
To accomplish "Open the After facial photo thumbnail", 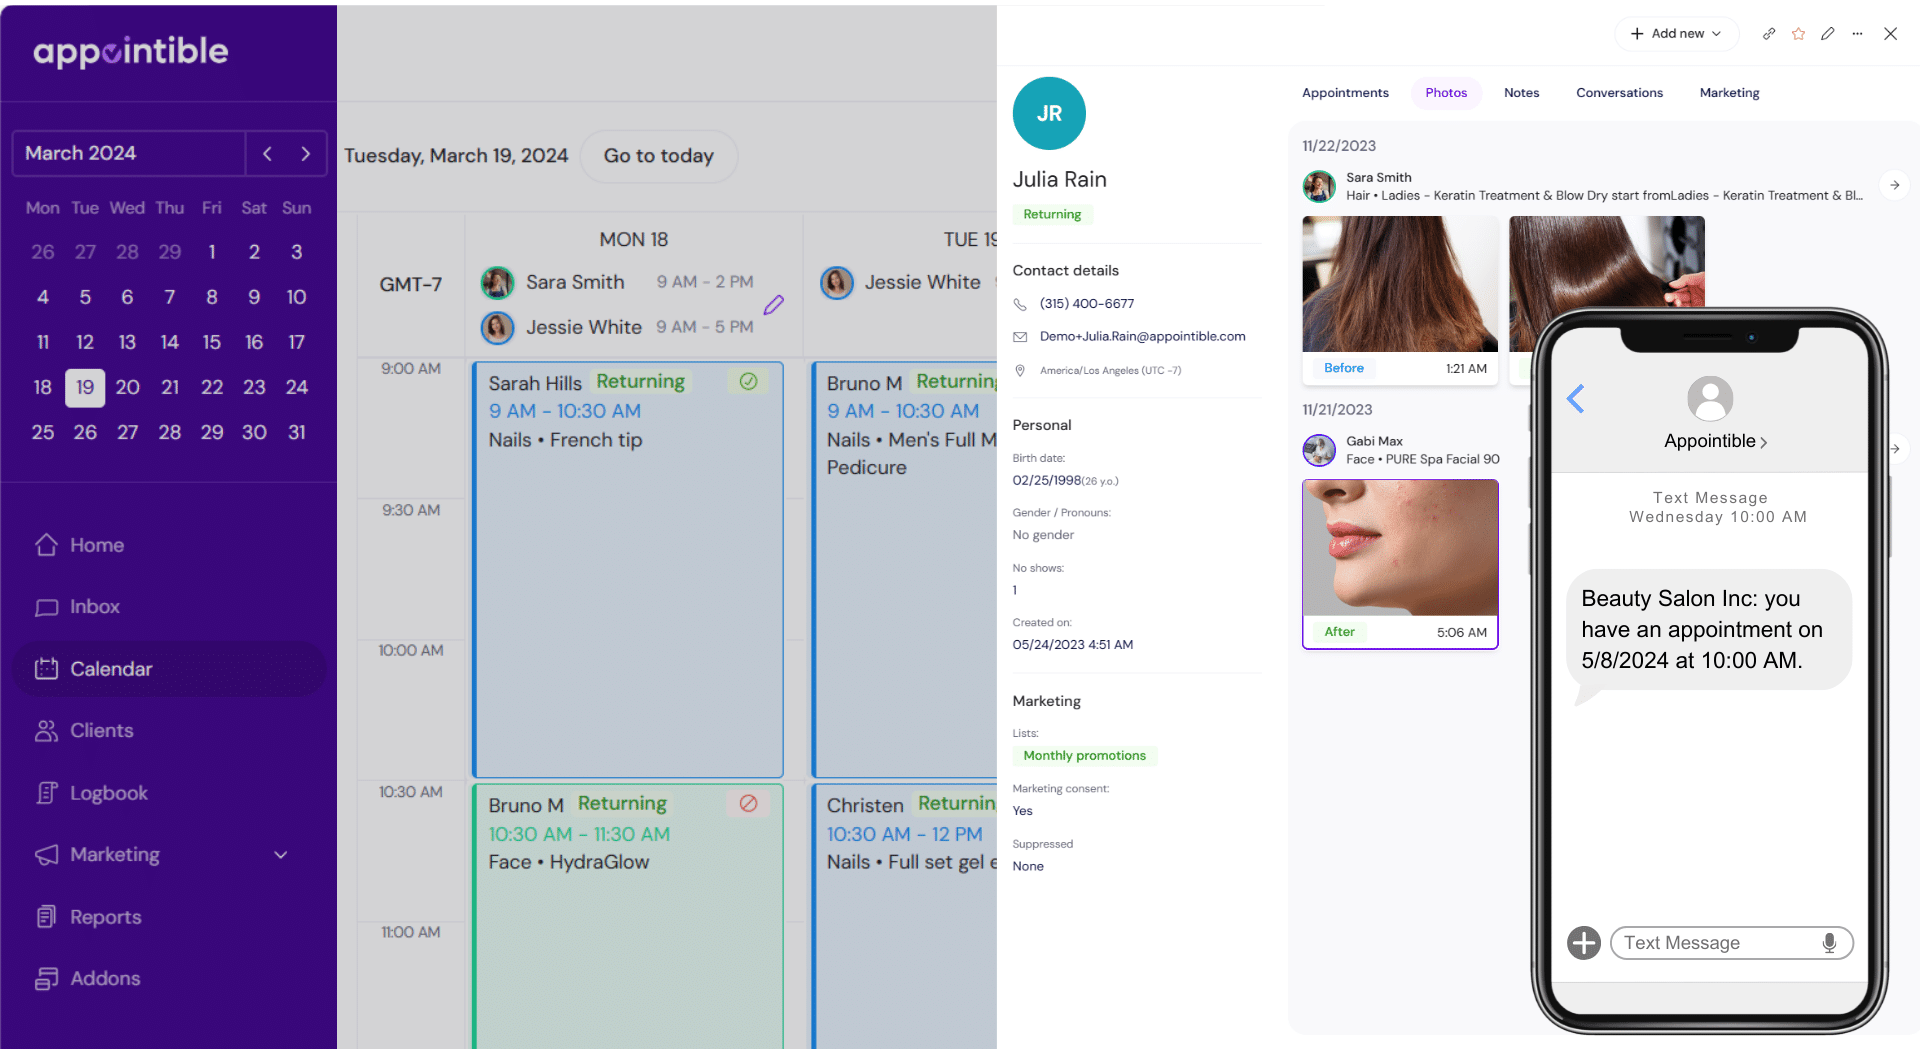I will pos(1399,548).
